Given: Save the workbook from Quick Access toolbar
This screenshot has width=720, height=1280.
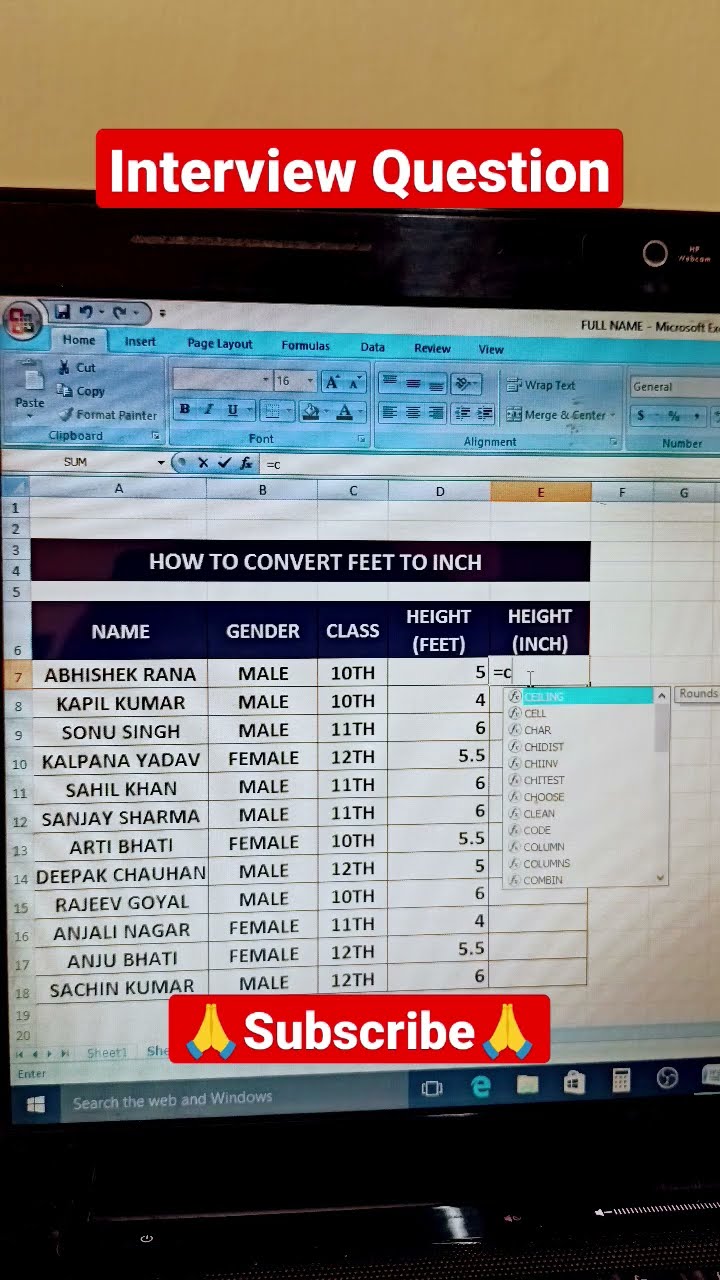Looking at the screenshot, I should point(63,312).
